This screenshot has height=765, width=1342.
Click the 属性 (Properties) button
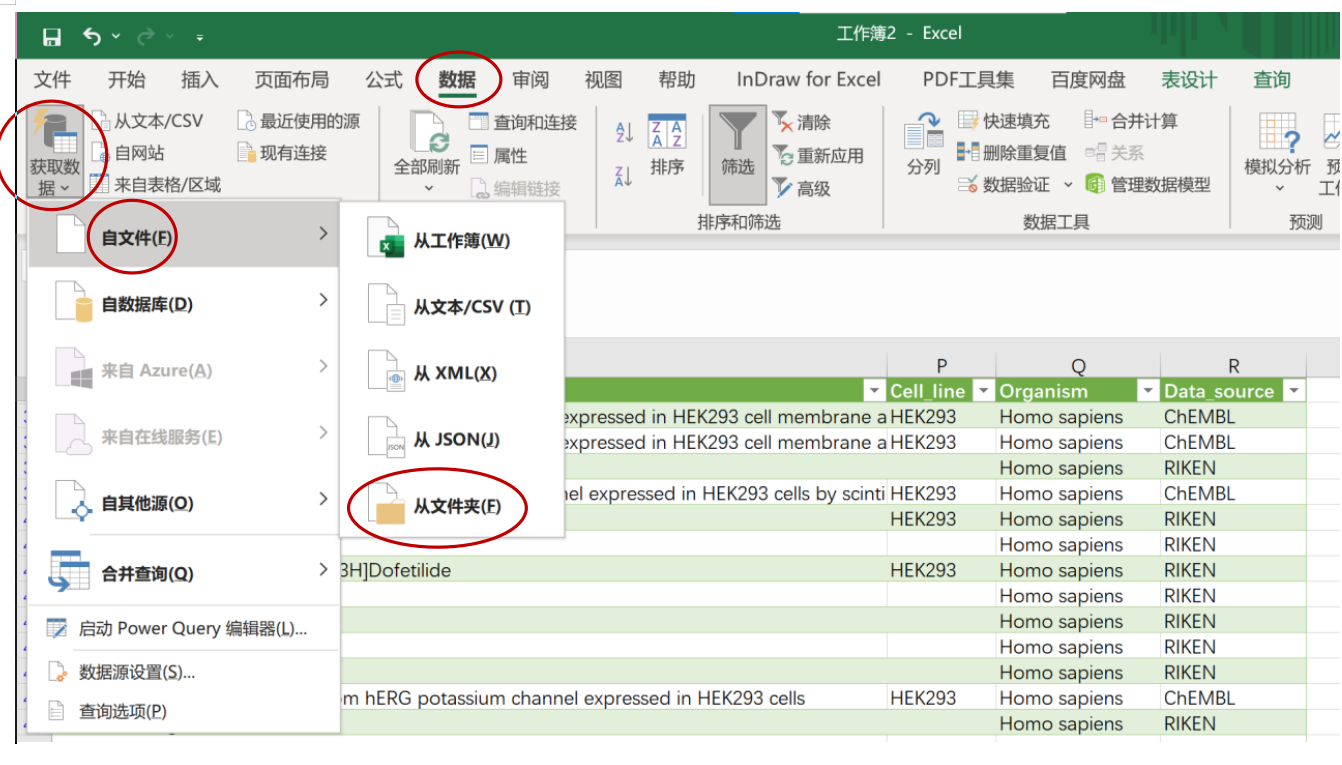tap(498, 155)
